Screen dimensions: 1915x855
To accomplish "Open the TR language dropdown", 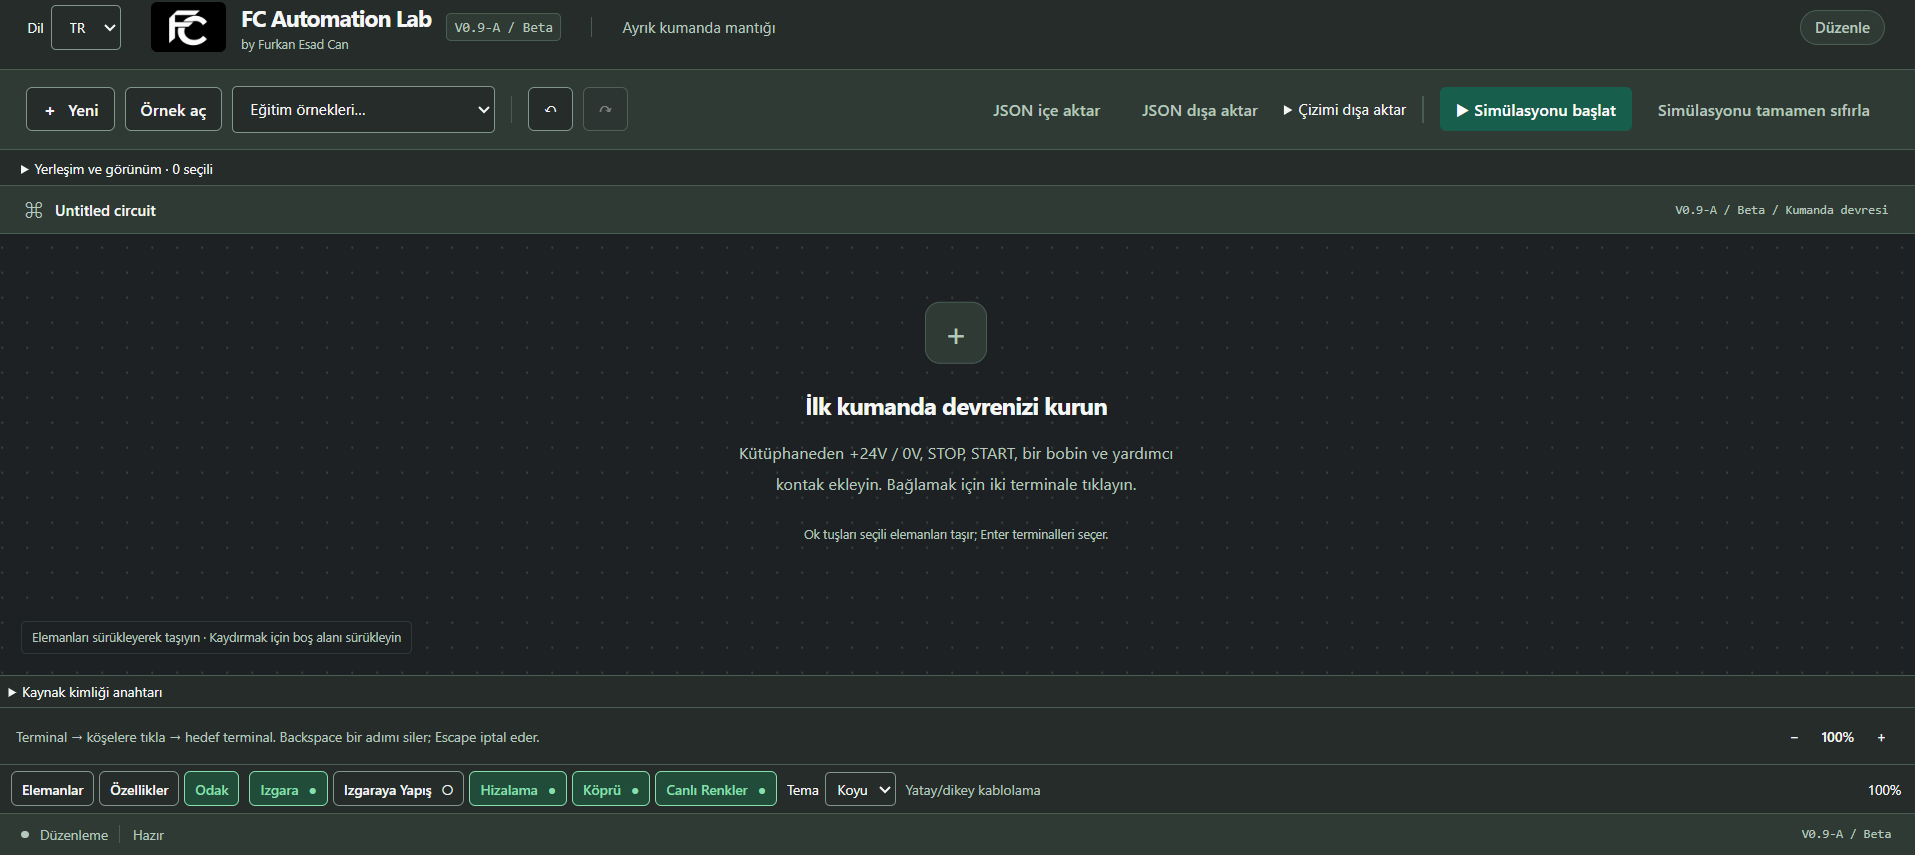I will coord(86,28).
